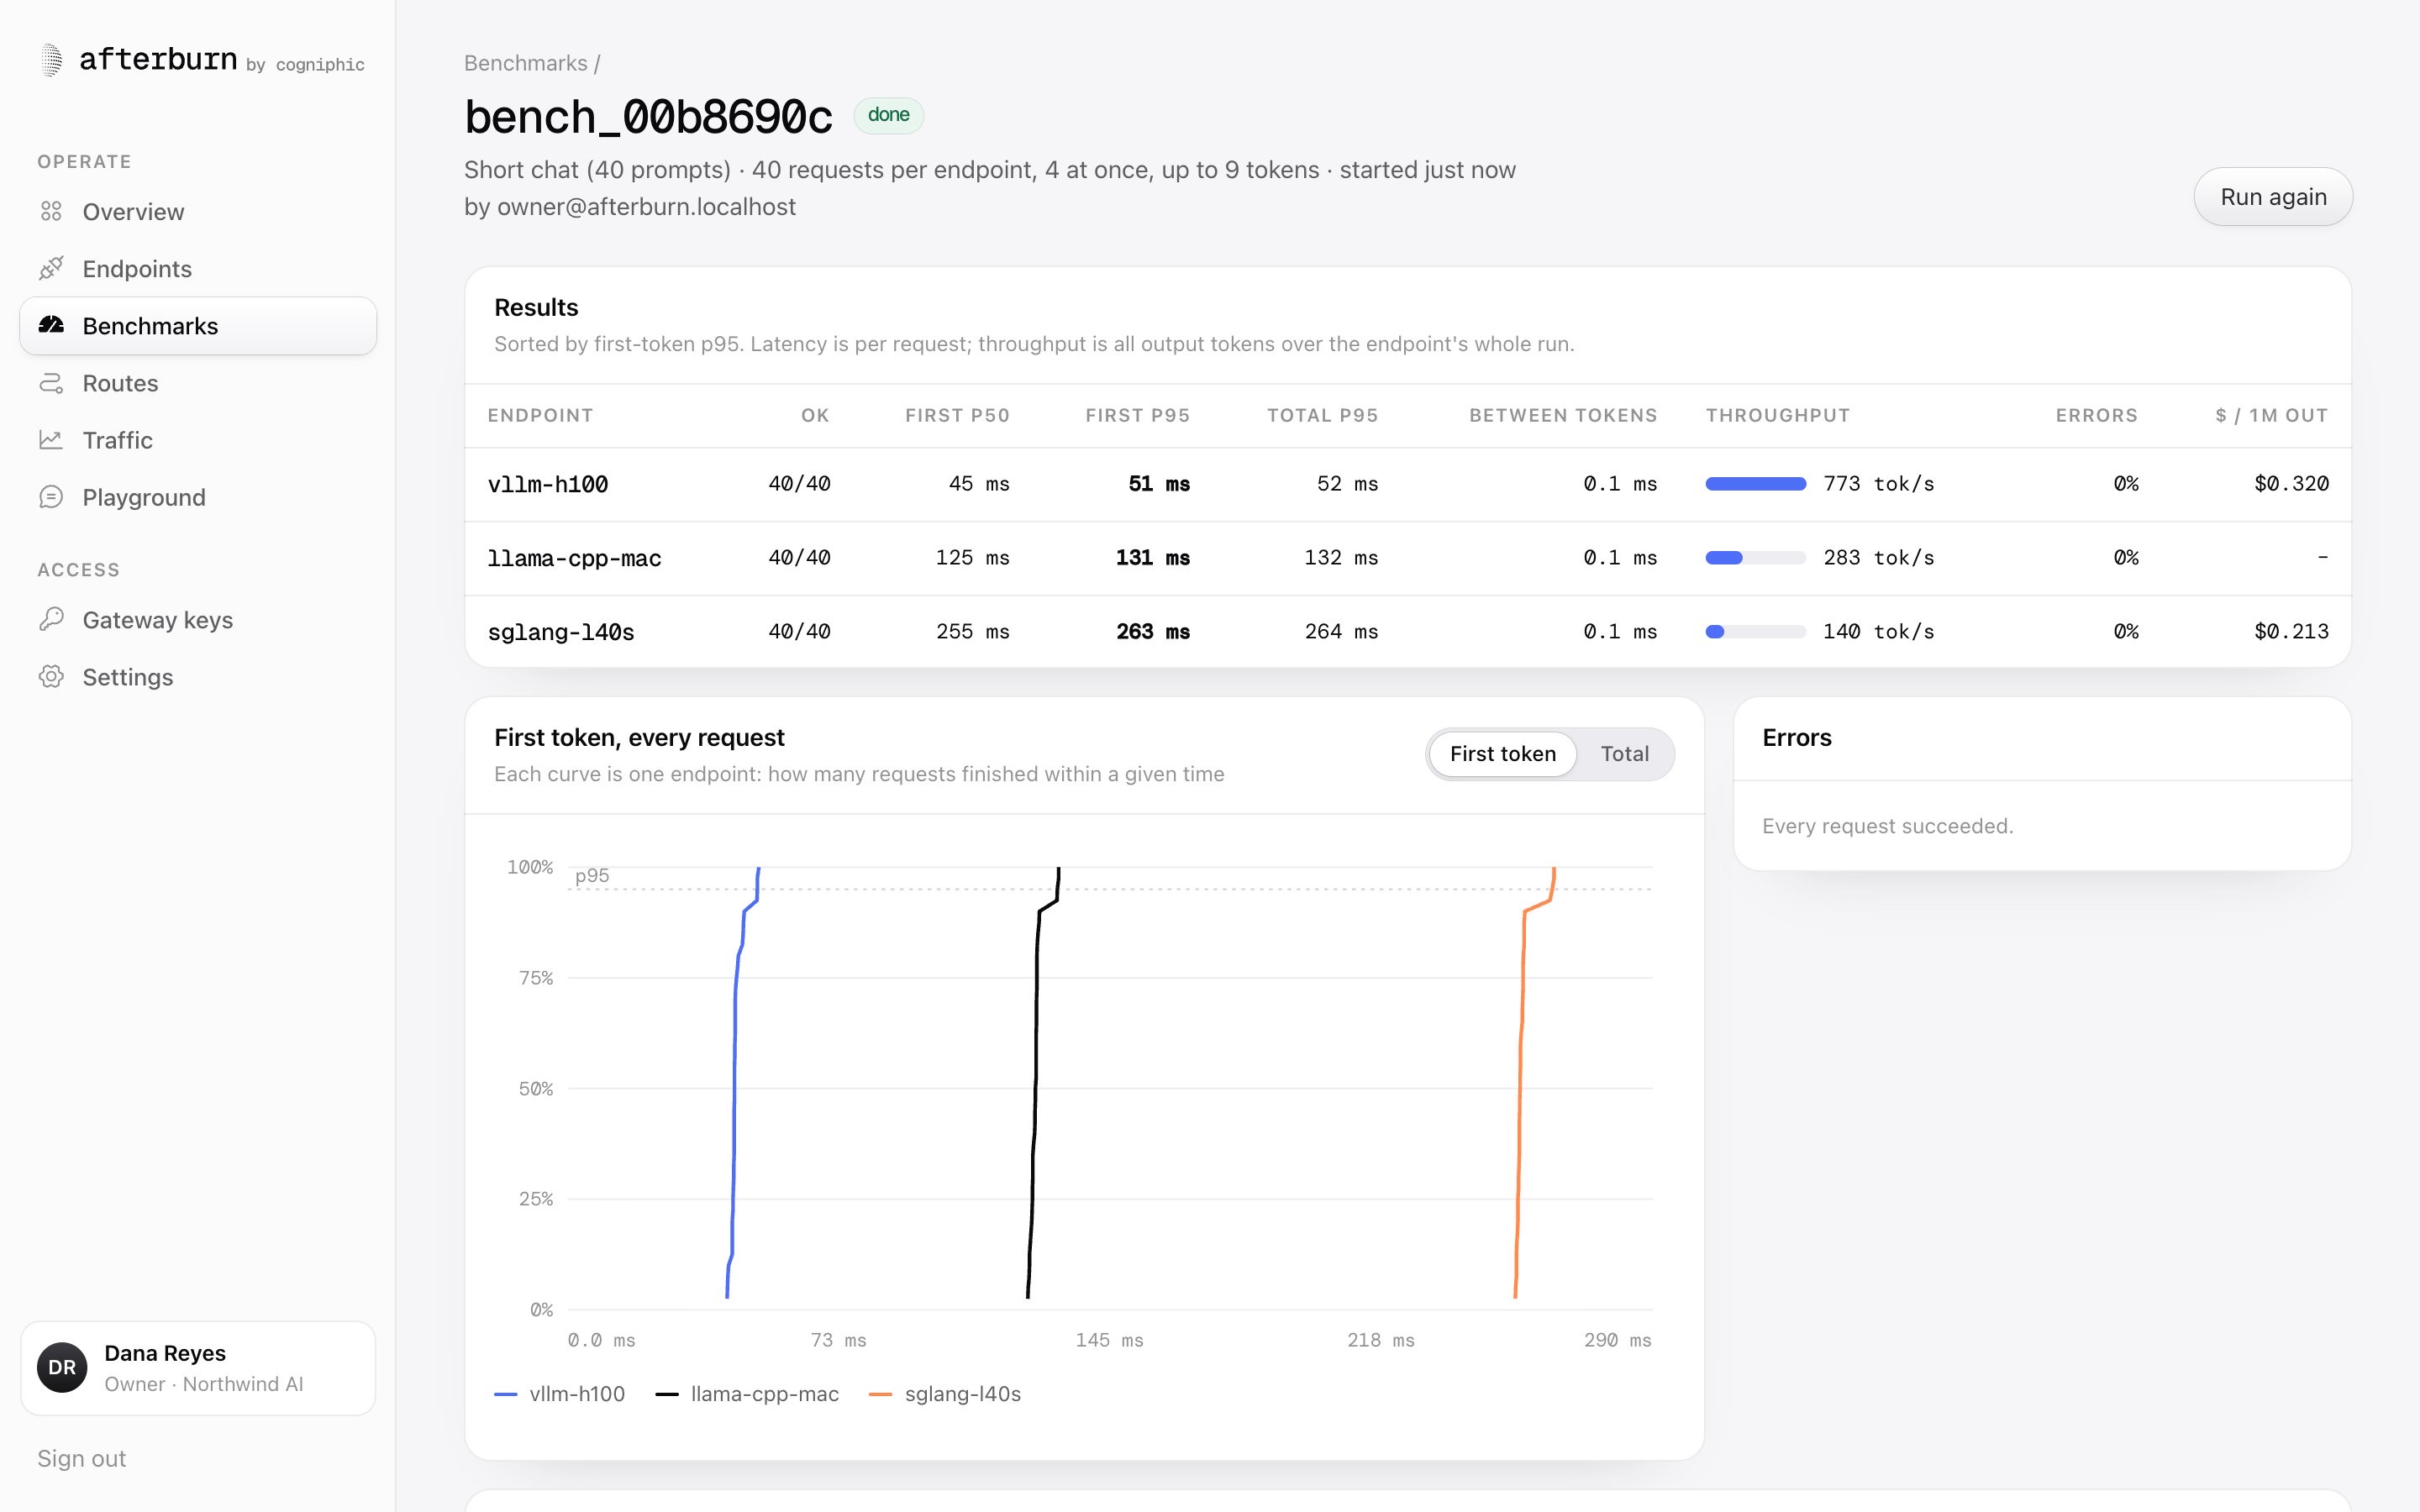Image resolution: width=2420 pixels, height=1512 pixels.
Task: Click the Settings gear icon
Action: point(51,676)
